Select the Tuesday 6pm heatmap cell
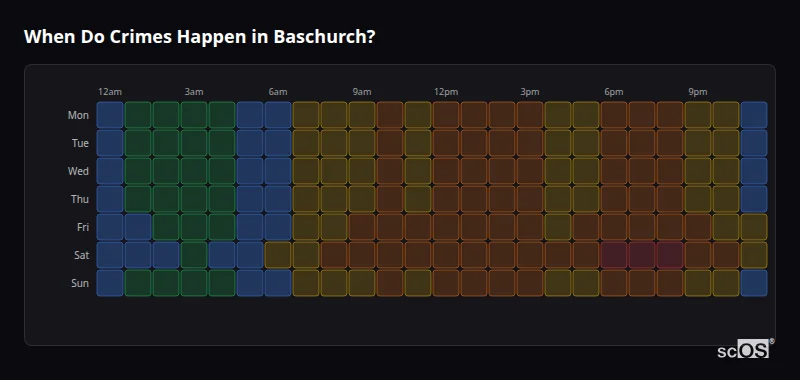Viewport: 800px width, 380px height. (x=614, y=143)
